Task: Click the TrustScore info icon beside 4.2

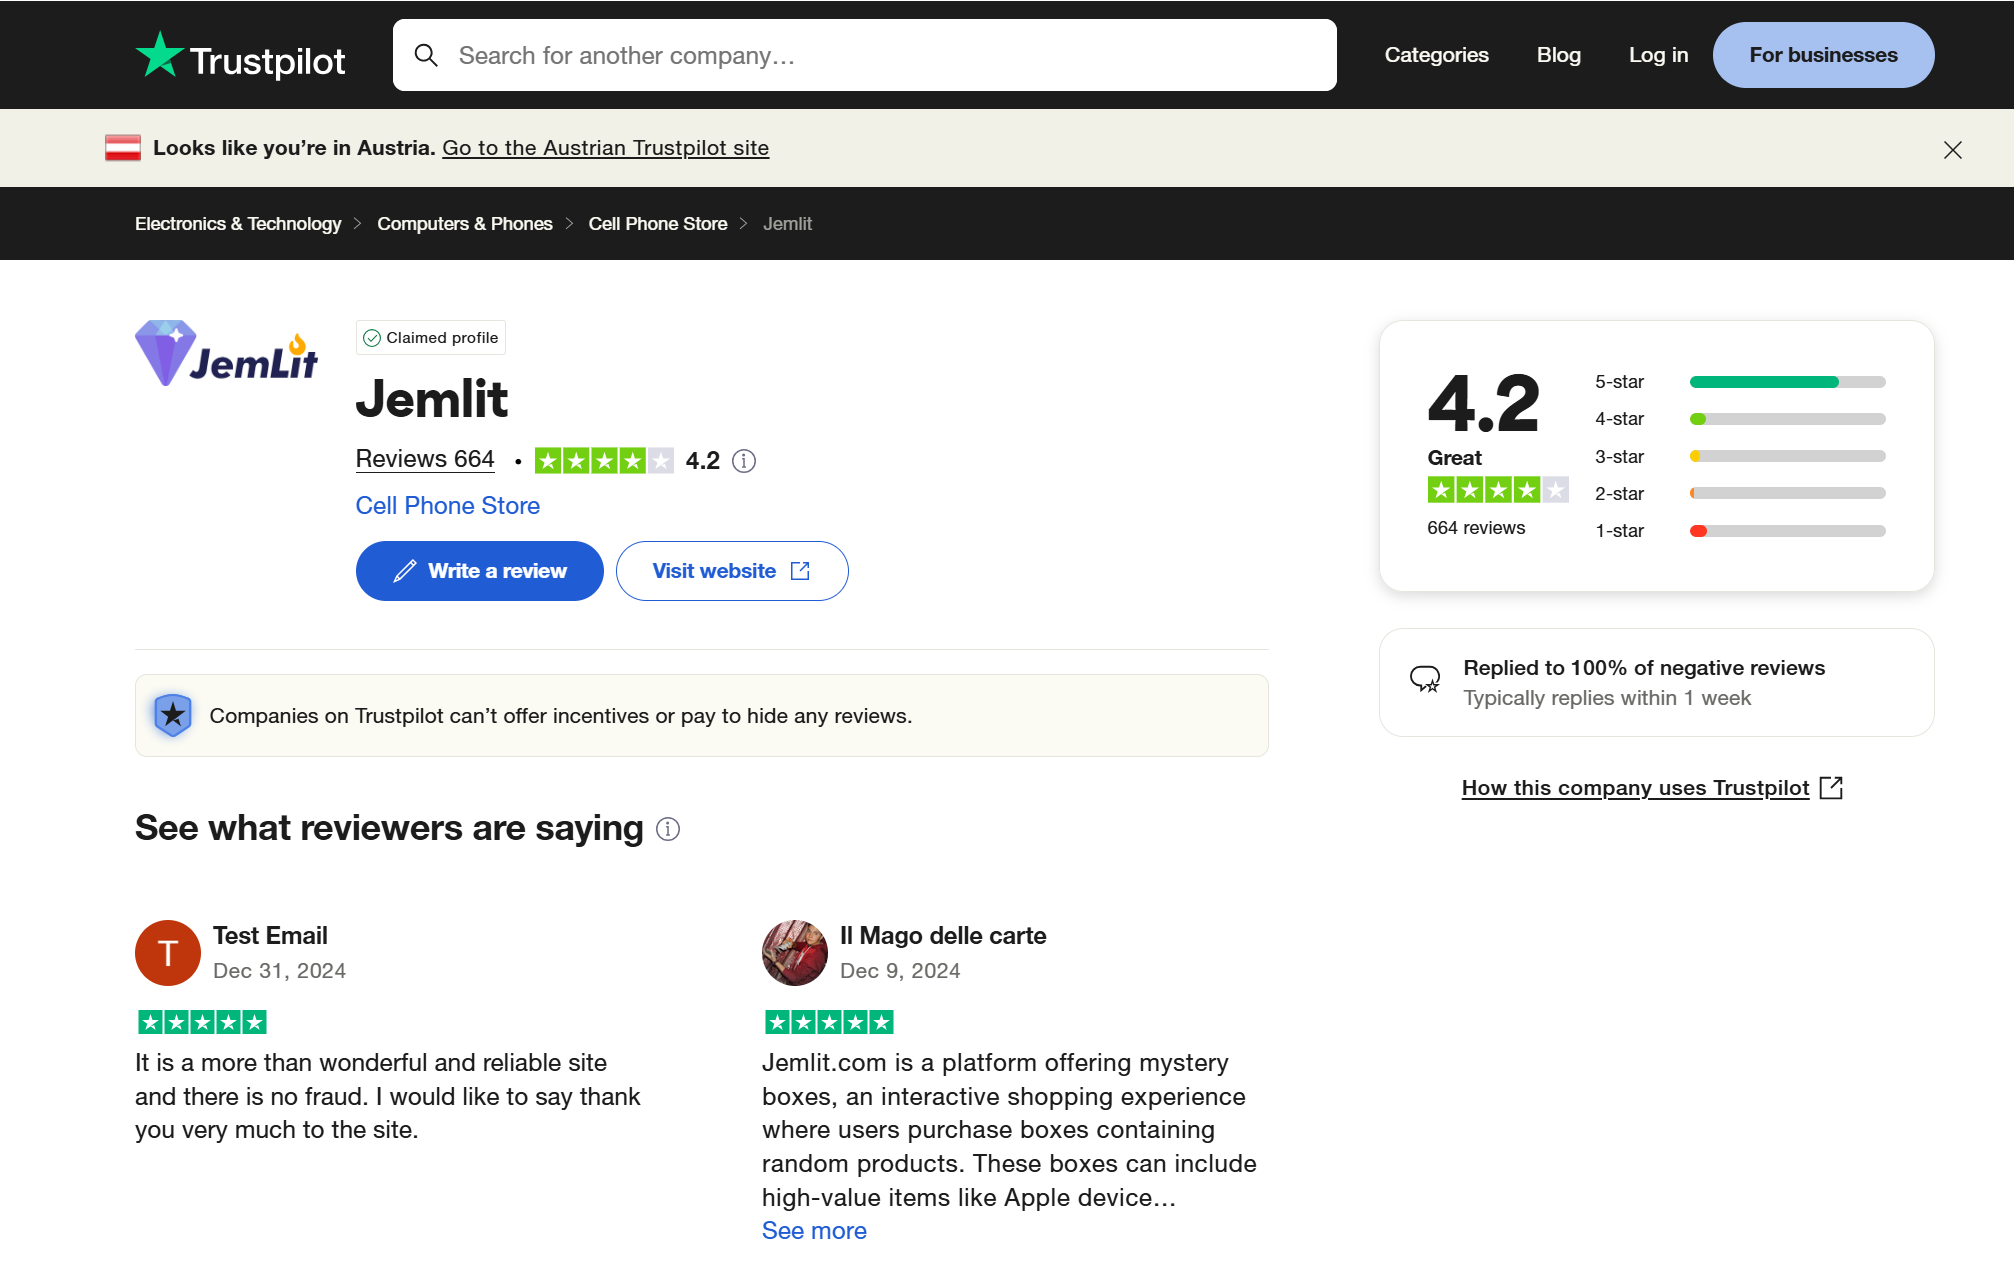Action: coord(744,461)
